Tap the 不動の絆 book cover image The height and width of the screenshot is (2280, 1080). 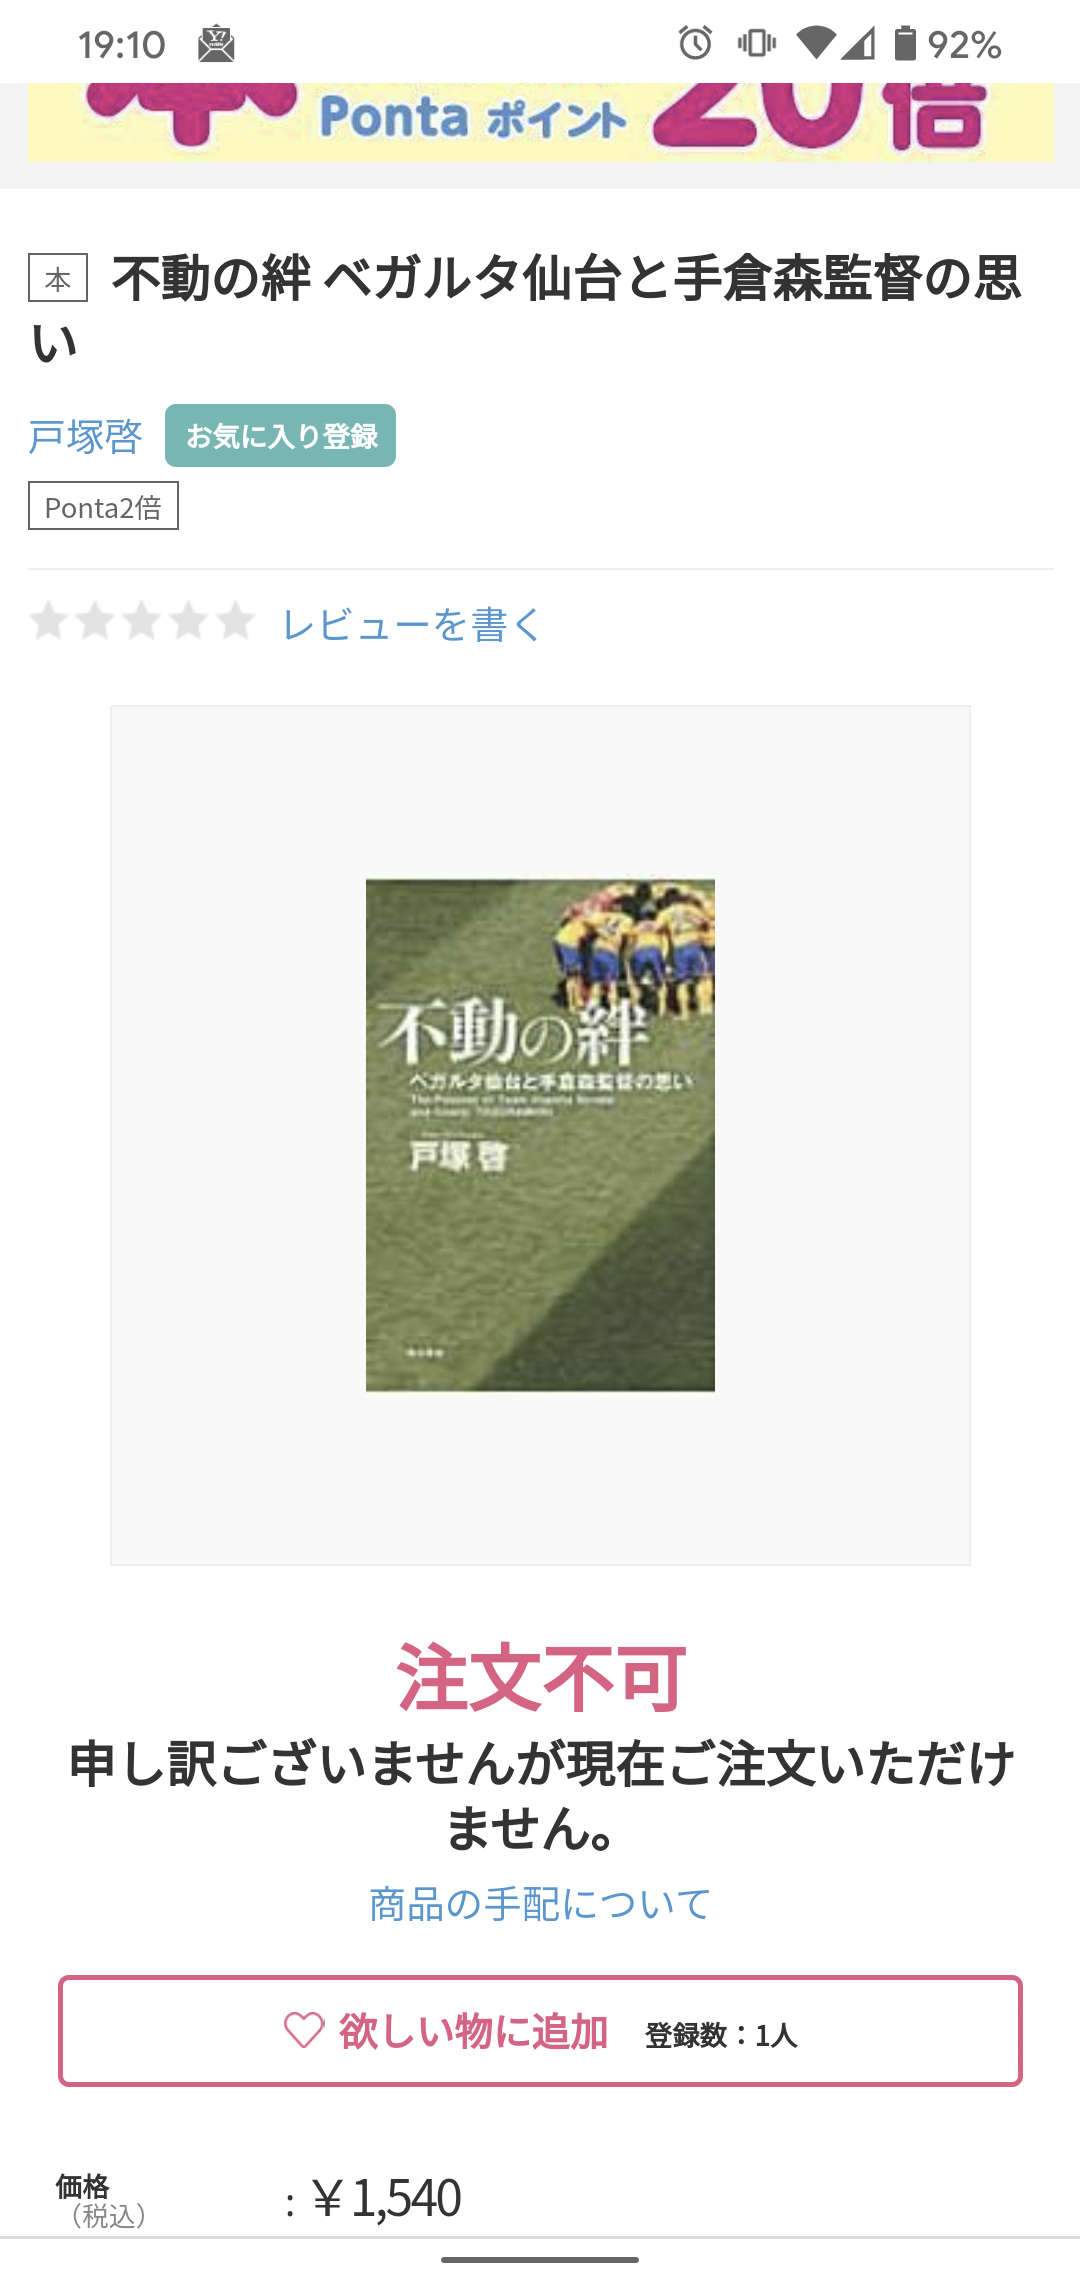[x=540, y=1135]
